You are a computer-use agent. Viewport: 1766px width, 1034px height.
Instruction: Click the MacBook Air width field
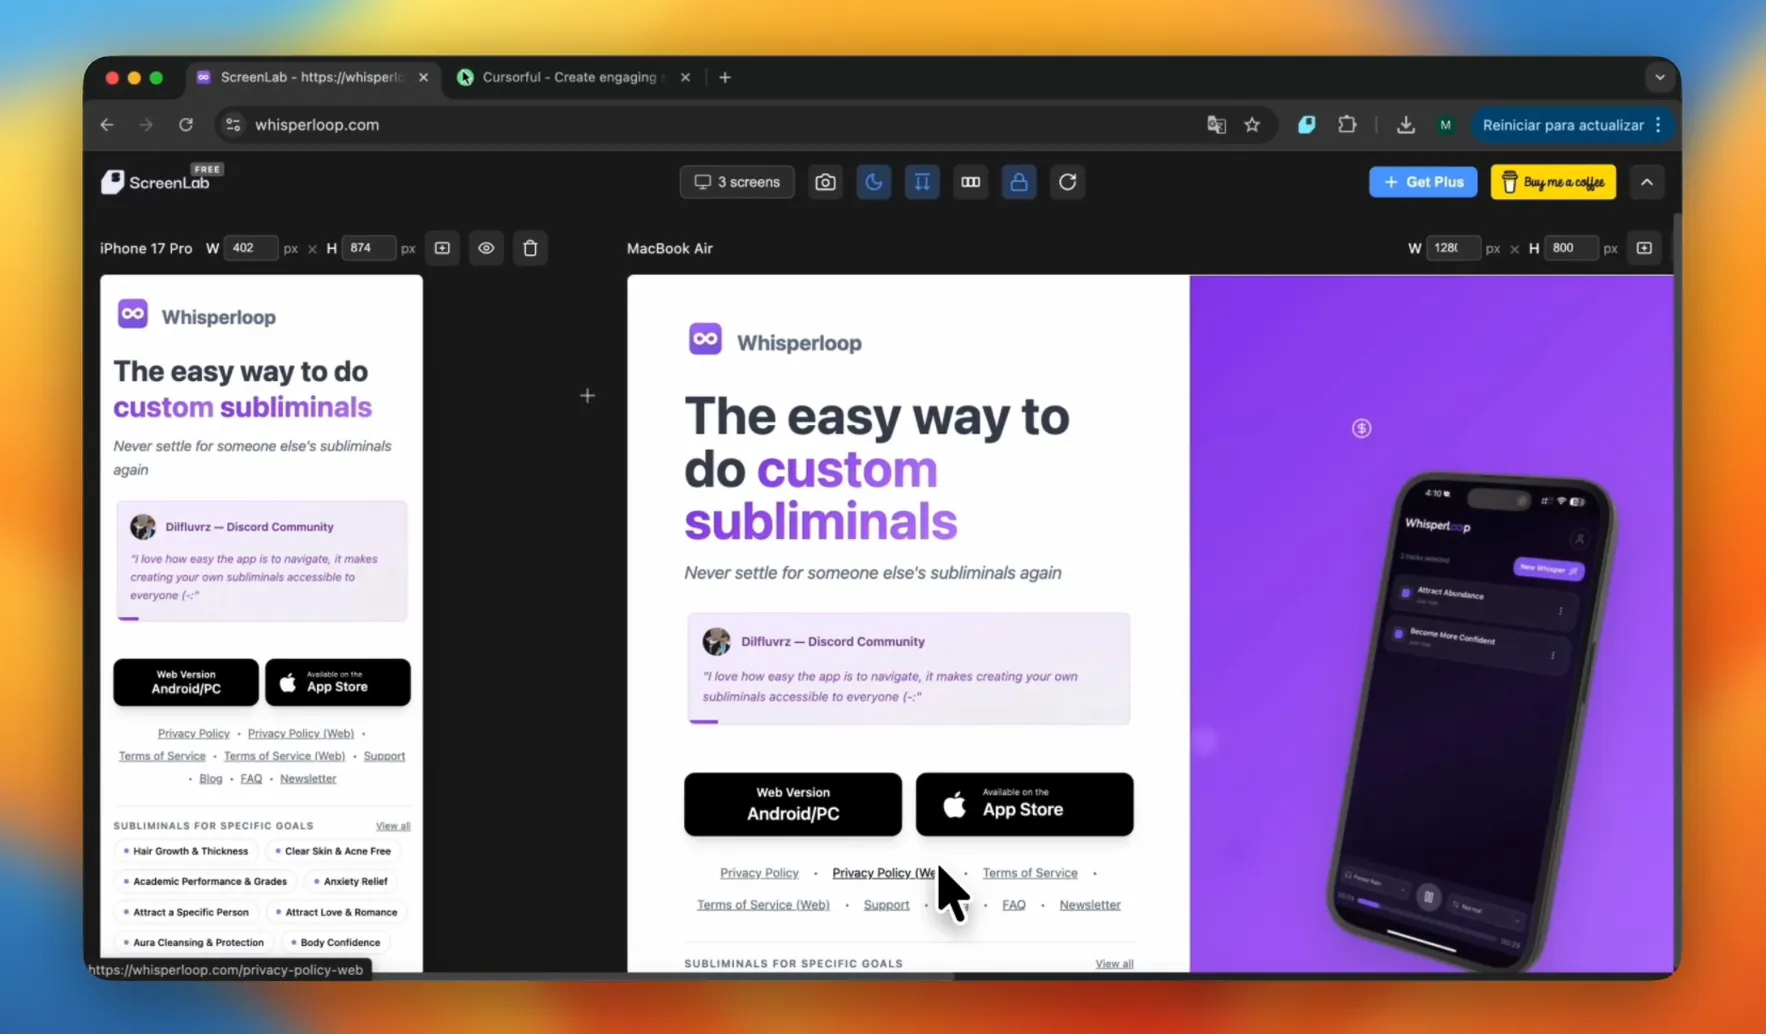pyautogui.click(x=1453, y=248)
